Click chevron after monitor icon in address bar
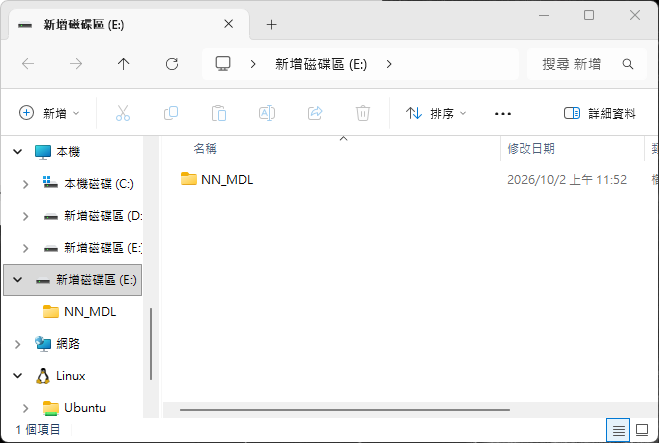The width and height of the screenshot is (659, 443). point(253,64)
